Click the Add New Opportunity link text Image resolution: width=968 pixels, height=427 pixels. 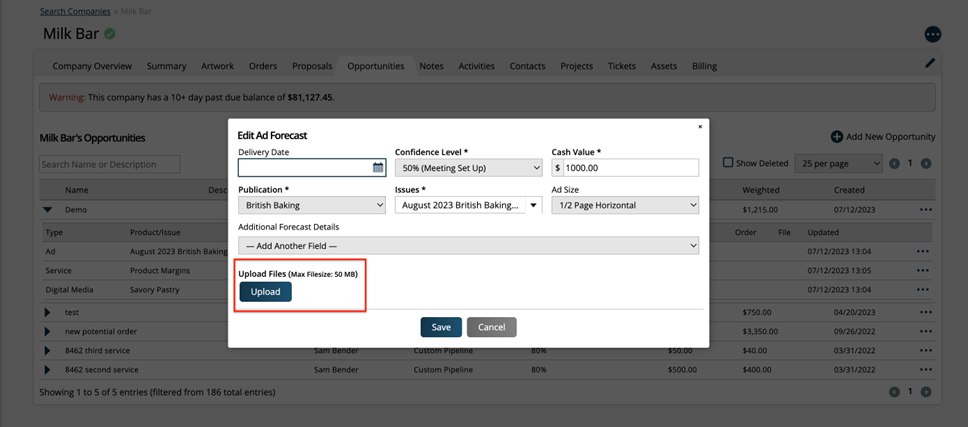[x=891, y=137]
